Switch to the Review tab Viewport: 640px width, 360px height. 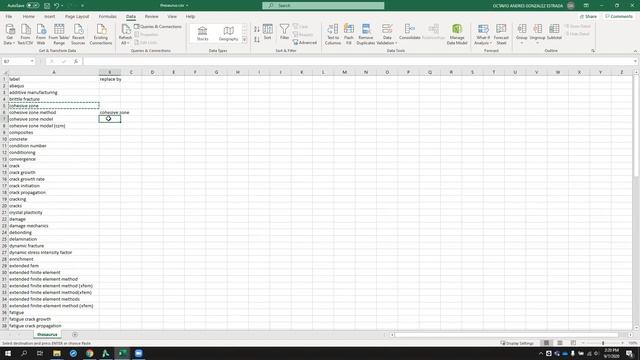[x=151, y=16]
